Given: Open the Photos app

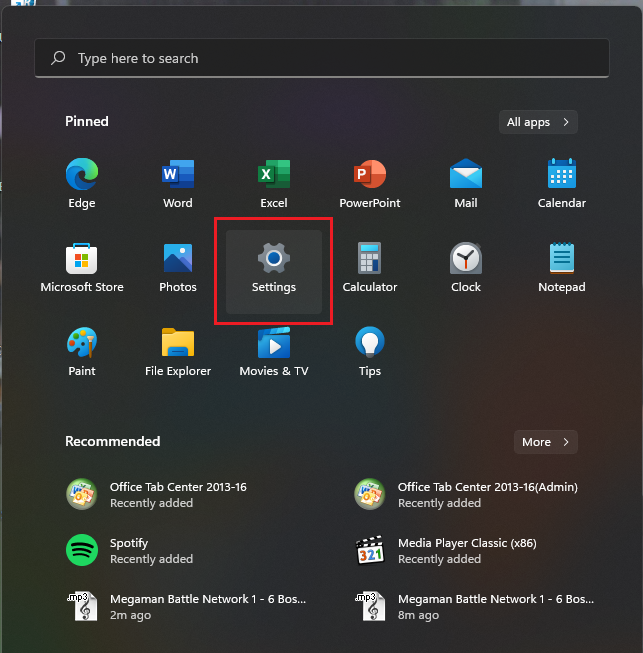Looking at the screenshot, I should (178, 267).
